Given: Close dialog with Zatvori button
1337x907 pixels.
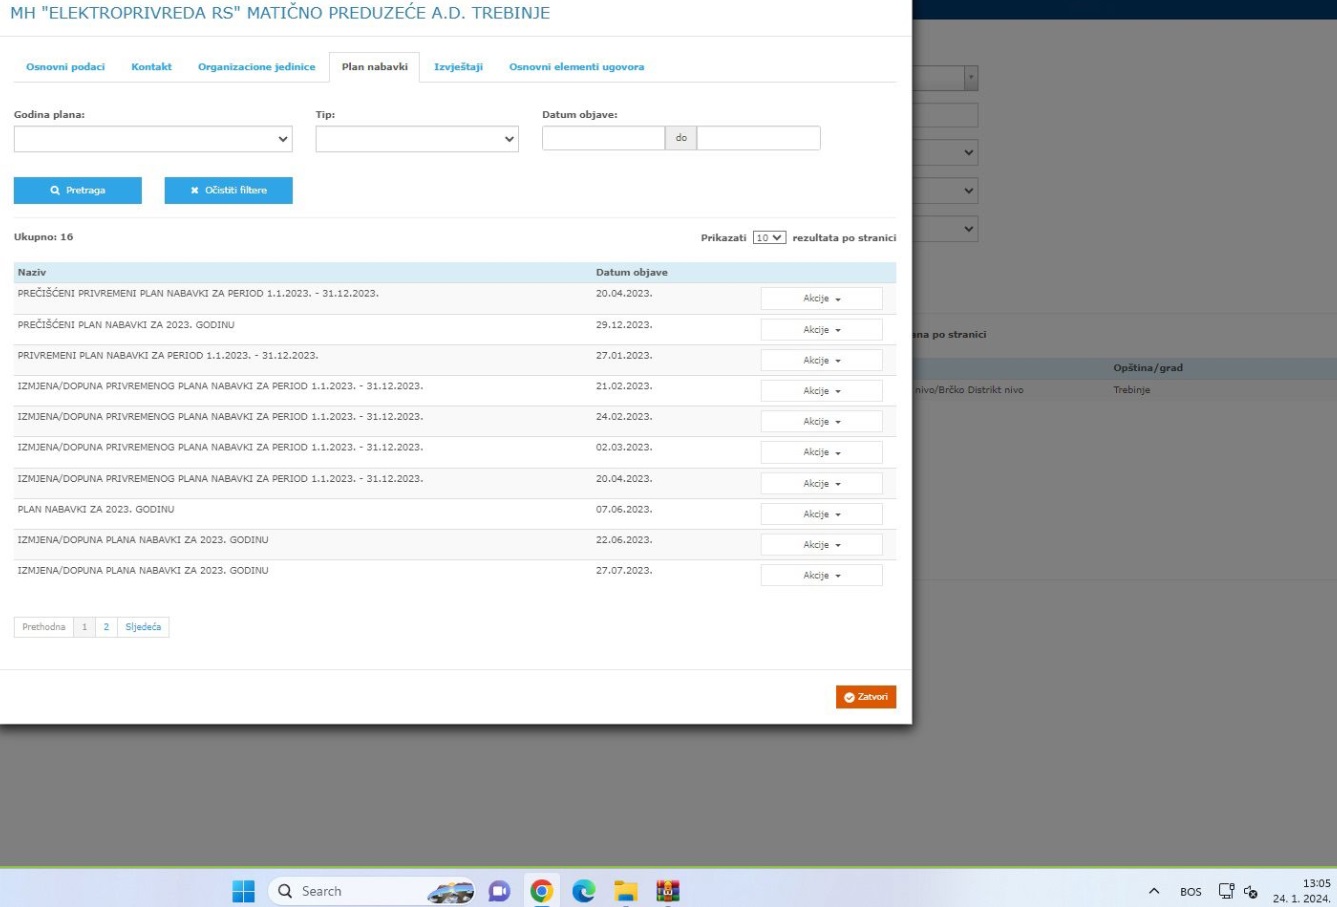Looking at the screenshot, I should click(866, 697).
